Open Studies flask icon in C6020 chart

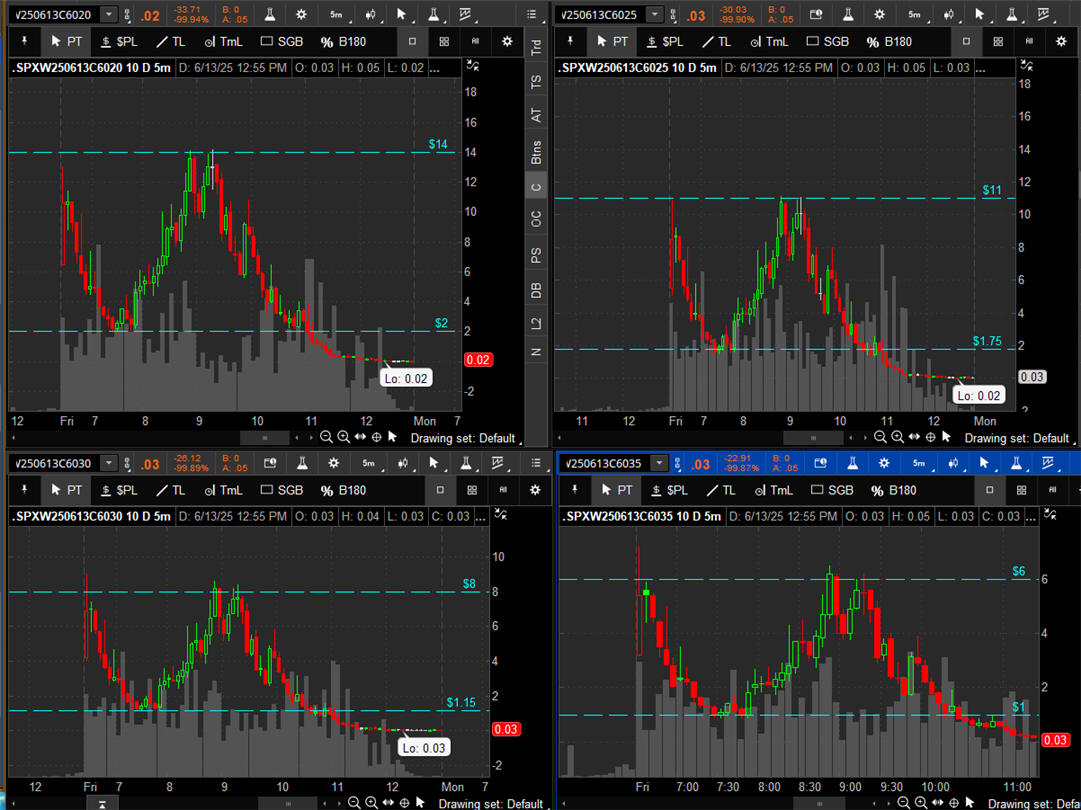tap(270, 15)
